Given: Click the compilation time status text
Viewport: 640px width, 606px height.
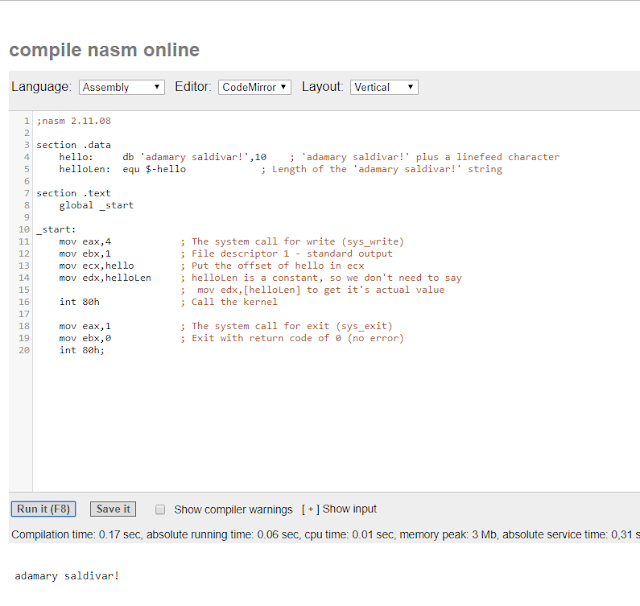Looking at the screenshot, I should (x=324, y=535).
